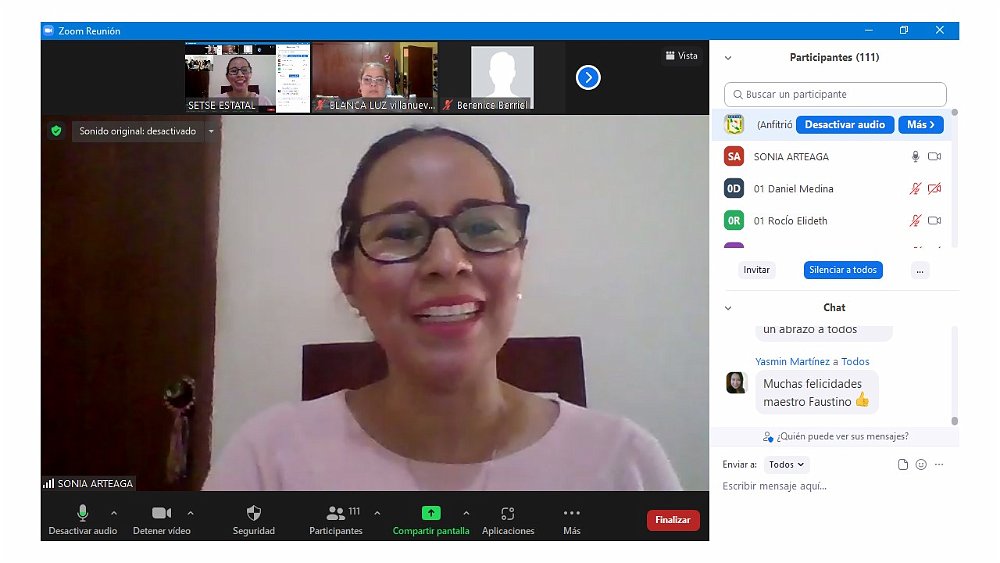The height and width of the screenshot is (563, 1000).
Task: Collapse the Chat panel chevron
Action: click(x=728, y=308)
